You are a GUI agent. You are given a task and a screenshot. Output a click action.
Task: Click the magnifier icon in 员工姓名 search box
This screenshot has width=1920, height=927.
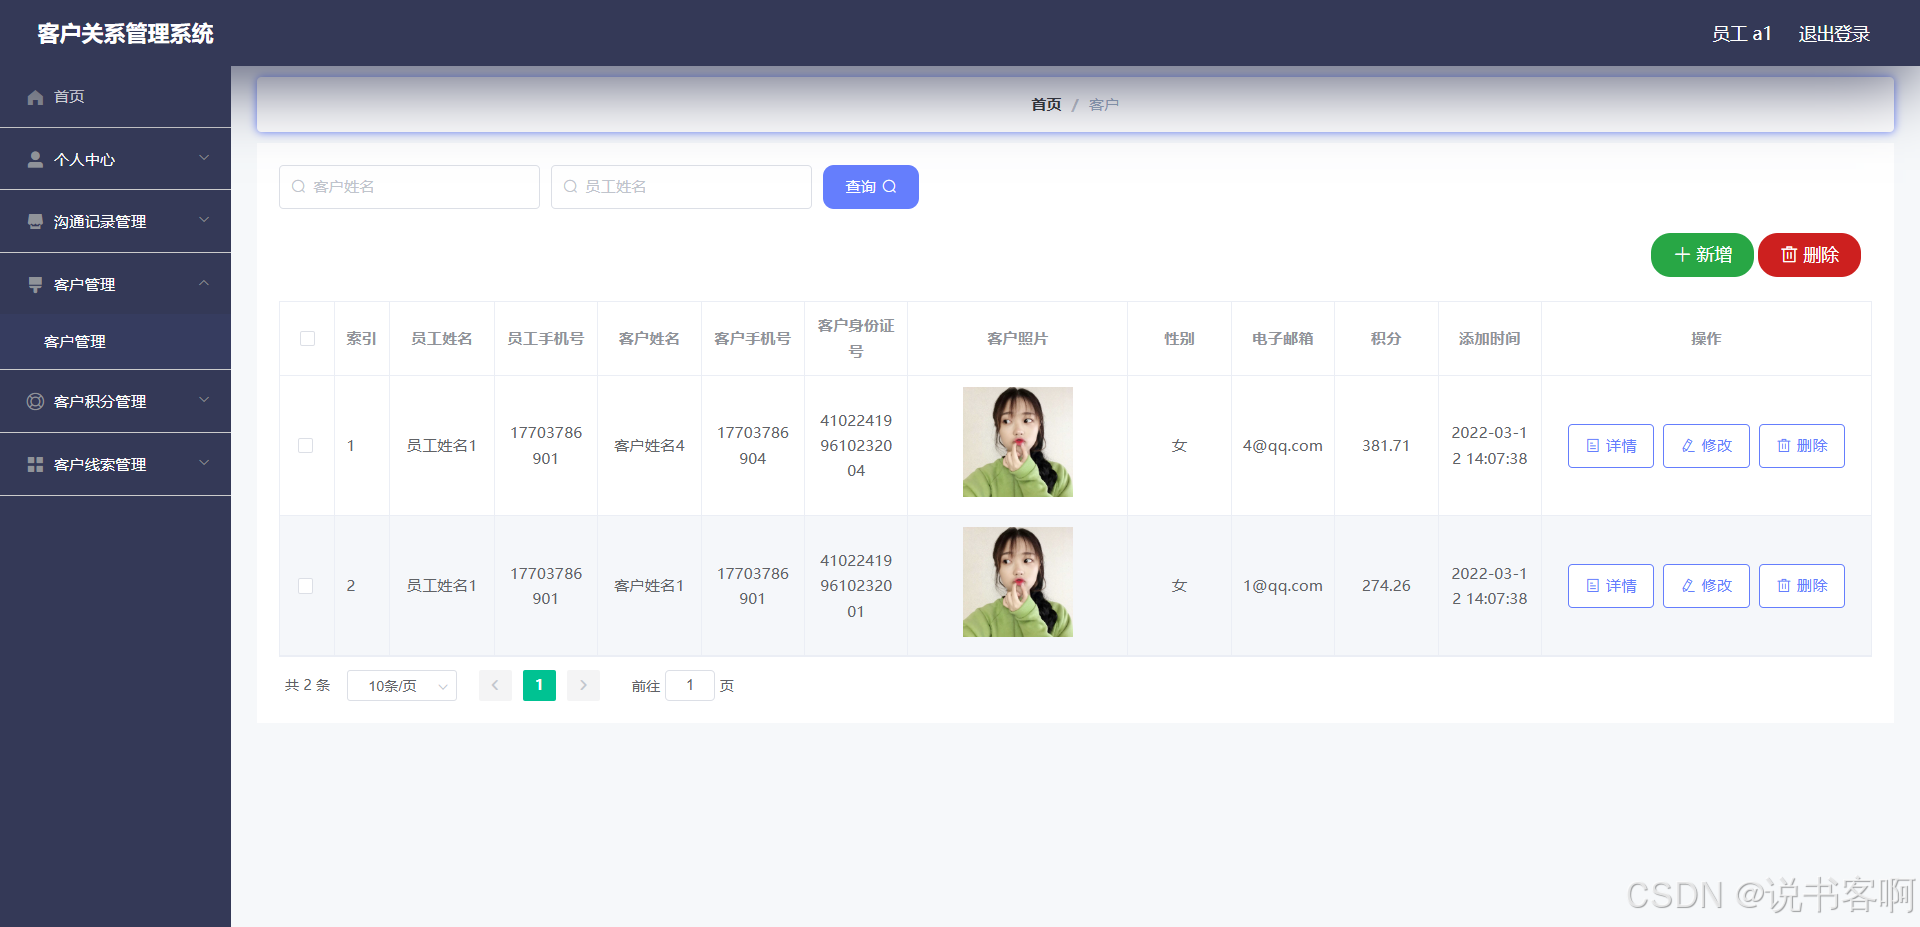(570, 187)
